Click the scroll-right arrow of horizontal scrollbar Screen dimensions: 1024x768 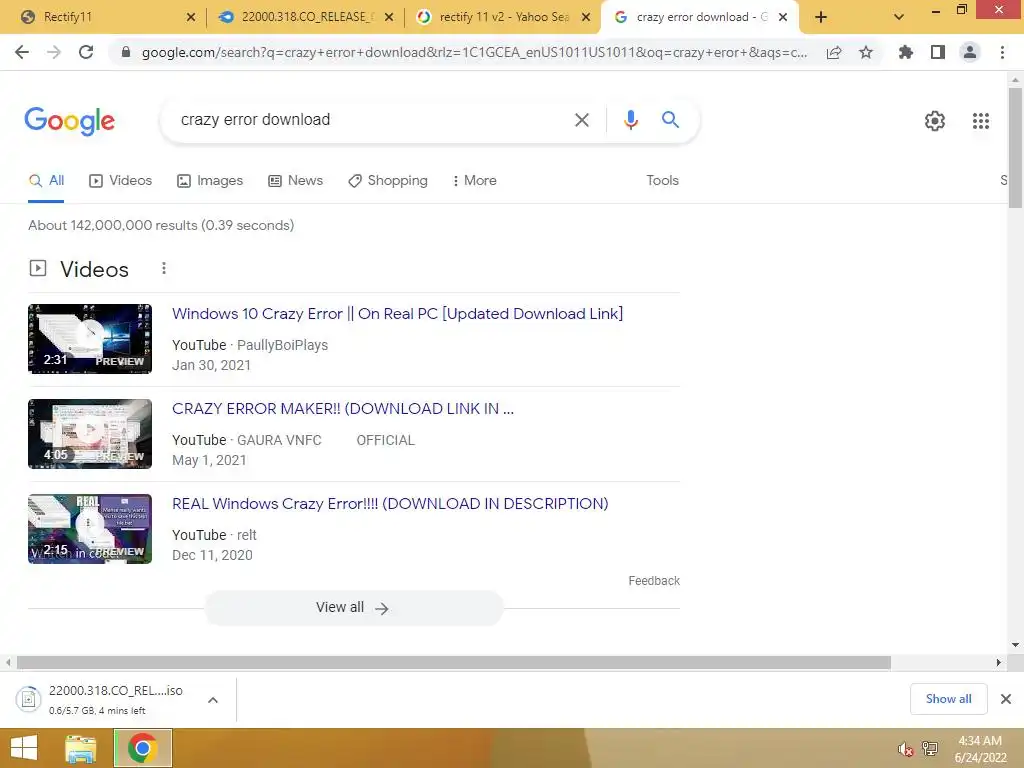(998, 663)
